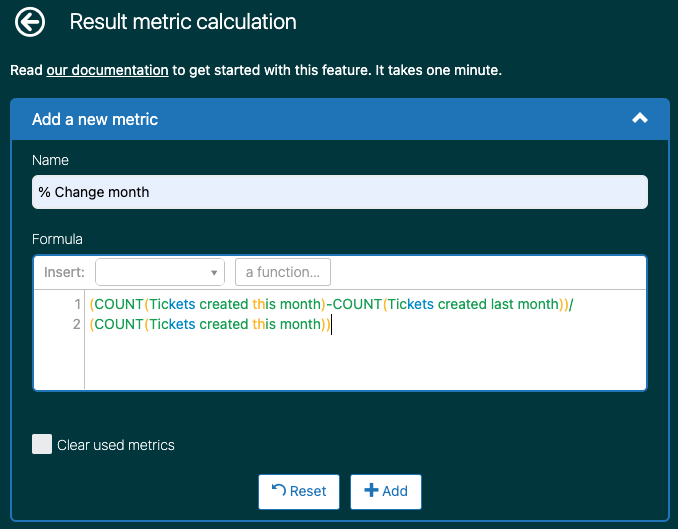This screenshot has height=529, width=678.
Task: Tick the Clear used metrics checkbox
Action: (x=42, y=445)
